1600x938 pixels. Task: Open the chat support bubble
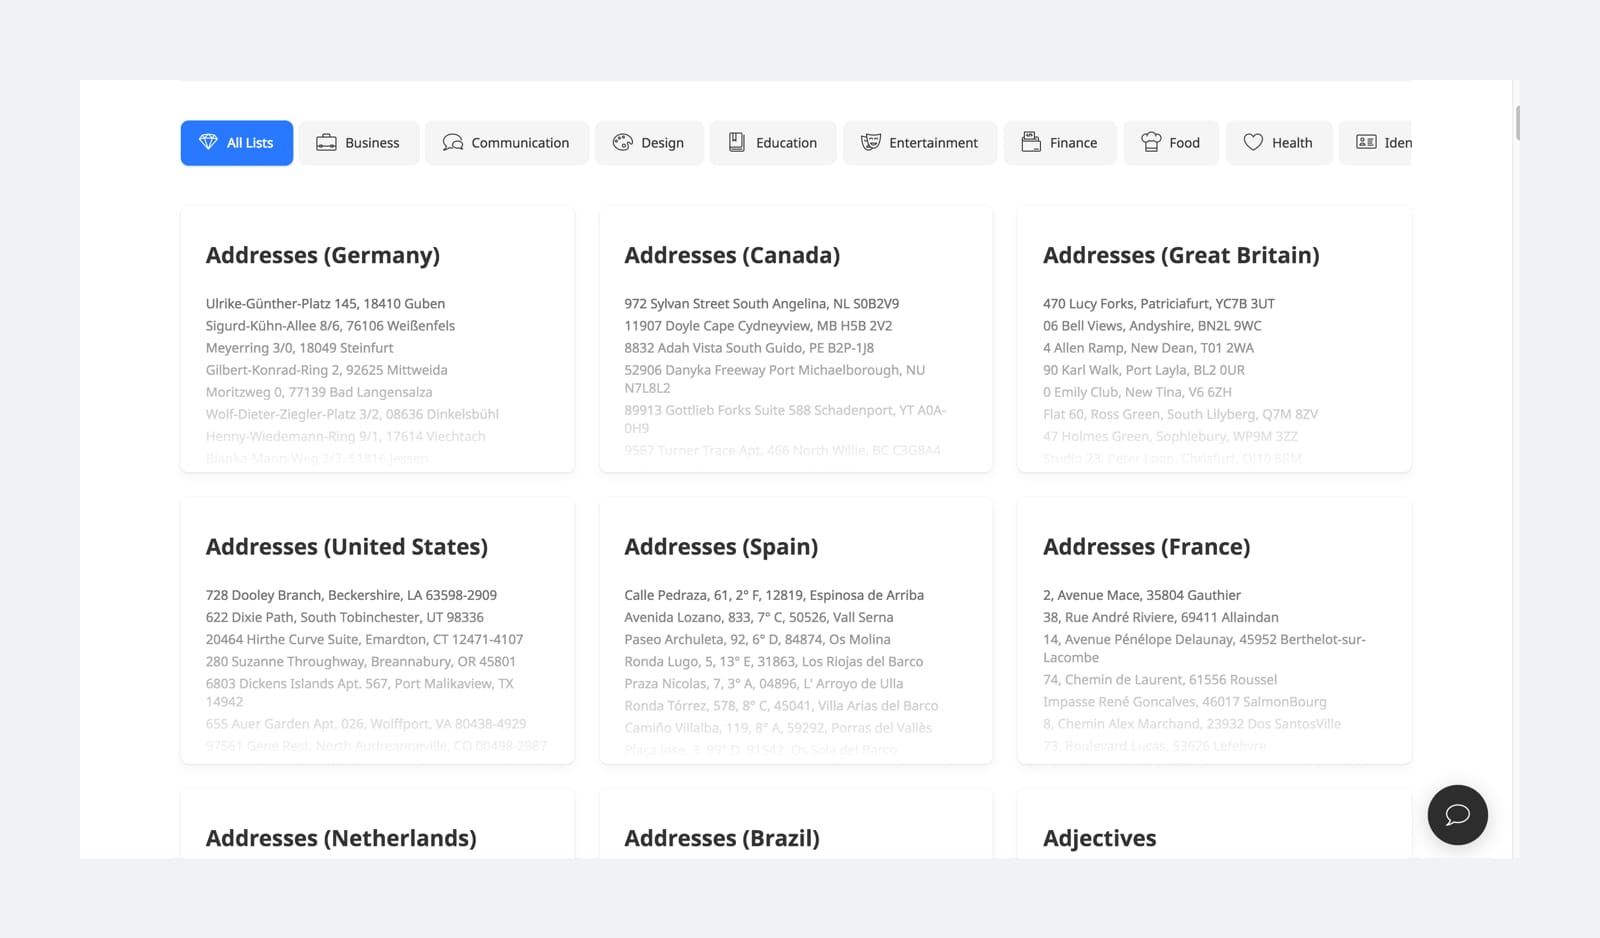click(1457, 815)
